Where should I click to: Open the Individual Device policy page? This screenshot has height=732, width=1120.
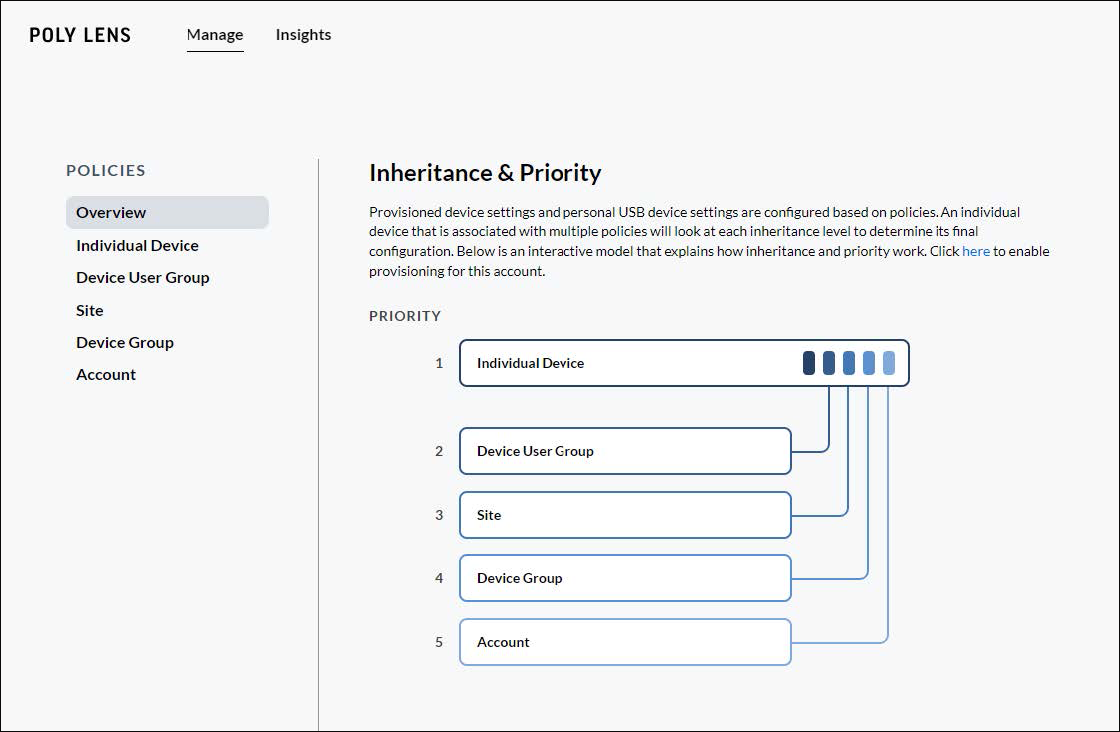(137, 245)
